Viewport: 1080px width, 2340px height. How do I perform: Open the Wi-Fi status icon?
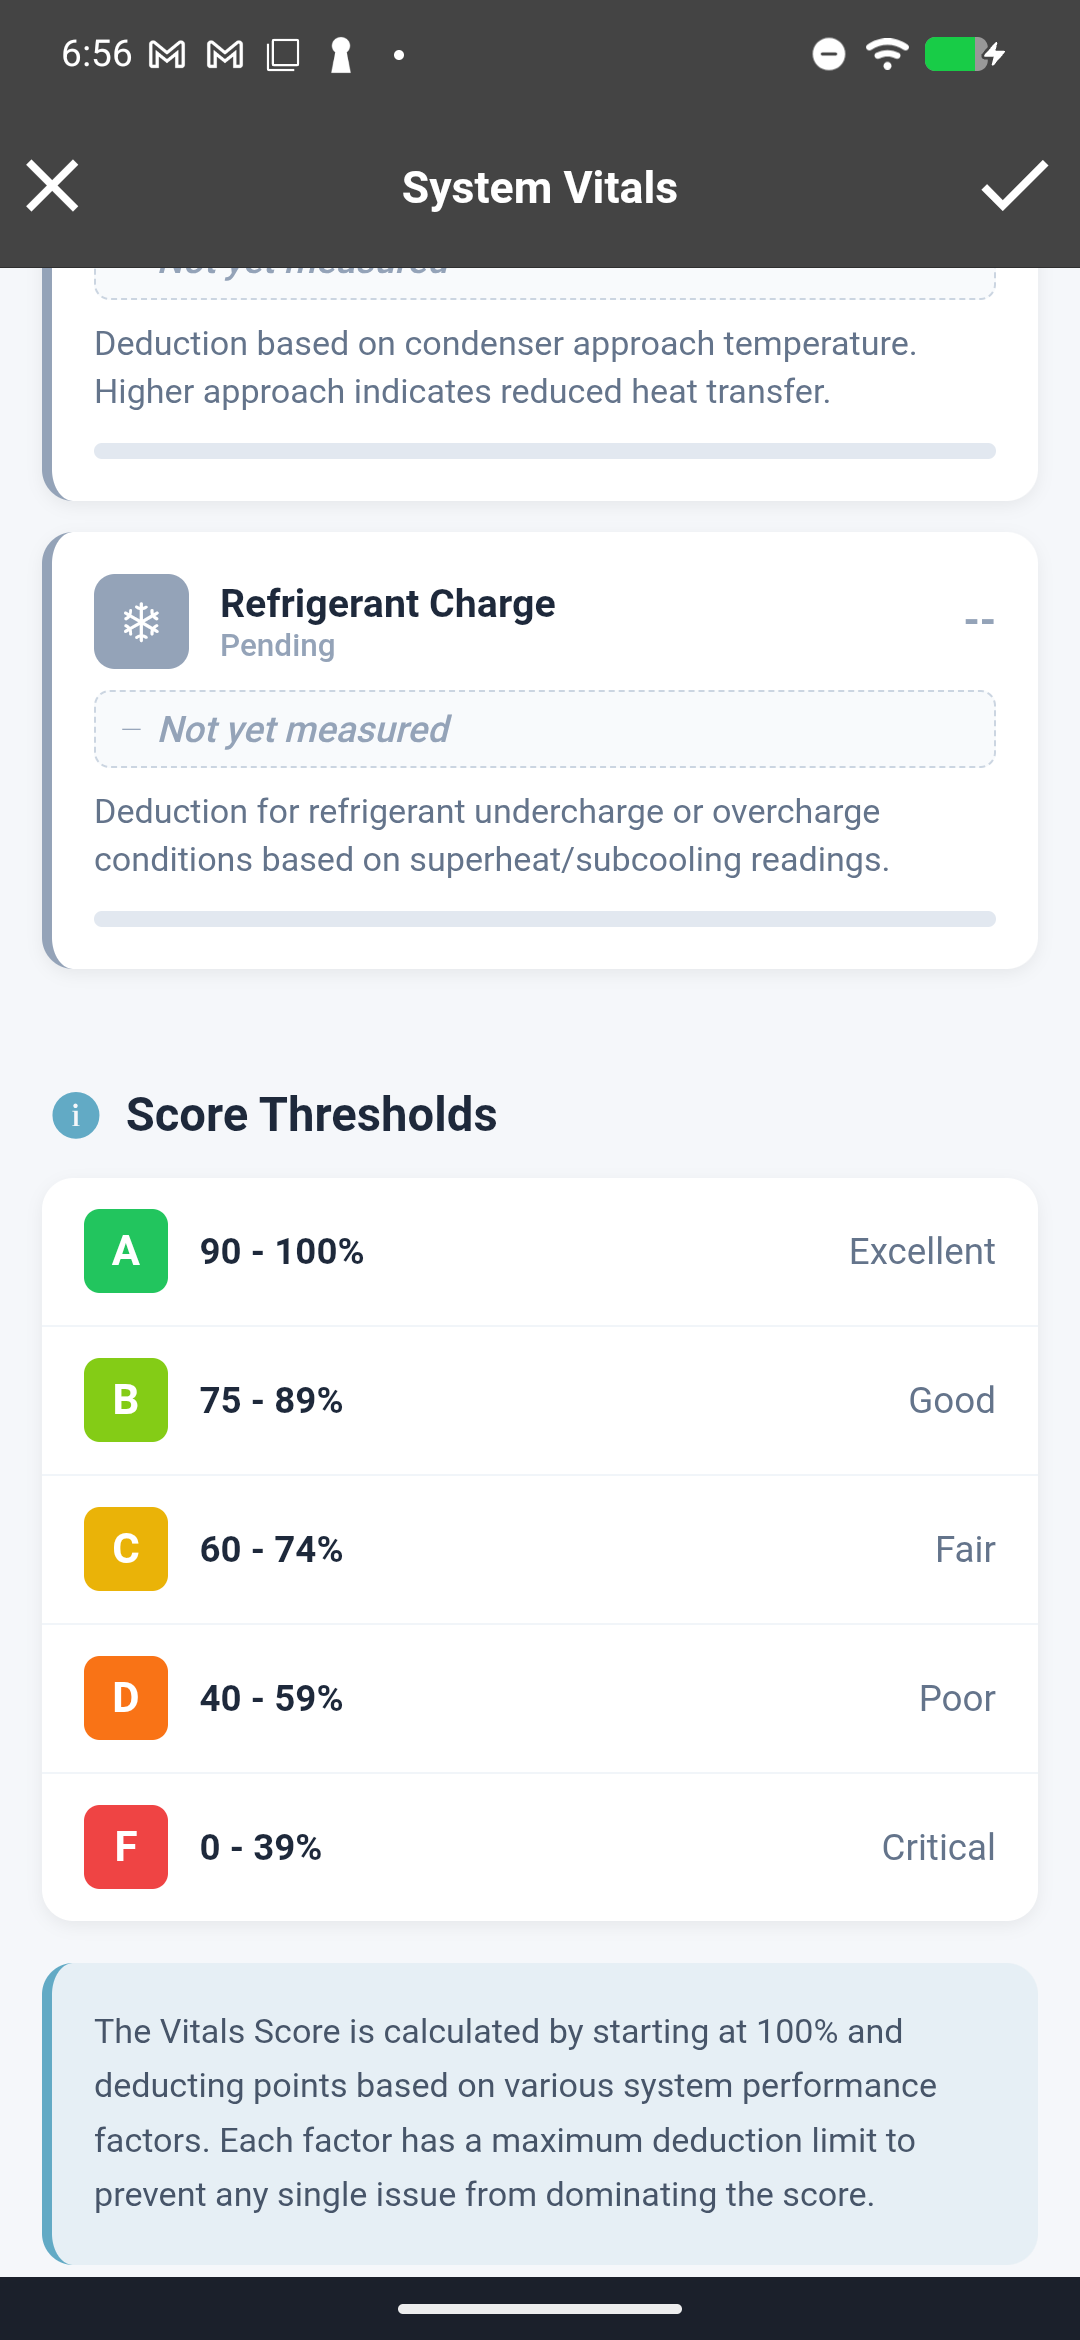(886, 55)
